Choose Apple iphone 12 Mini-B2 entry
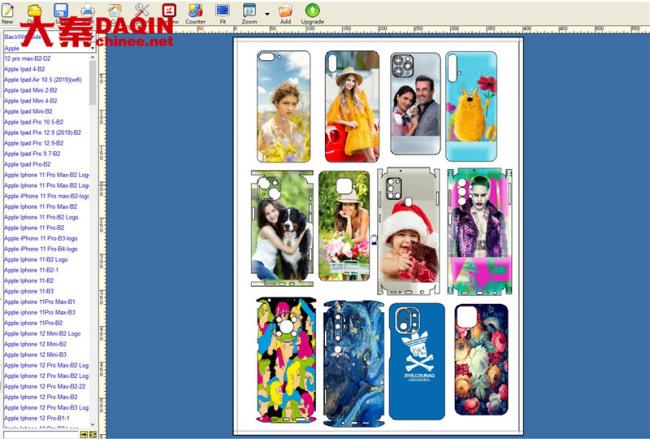Screen dimensions: 650x439 coord(37,343)
